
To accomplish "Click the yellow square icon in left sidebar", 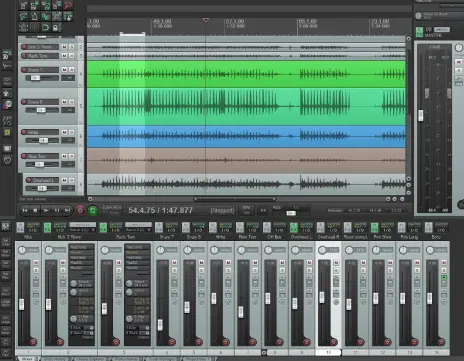I will (x=7, y=132).
